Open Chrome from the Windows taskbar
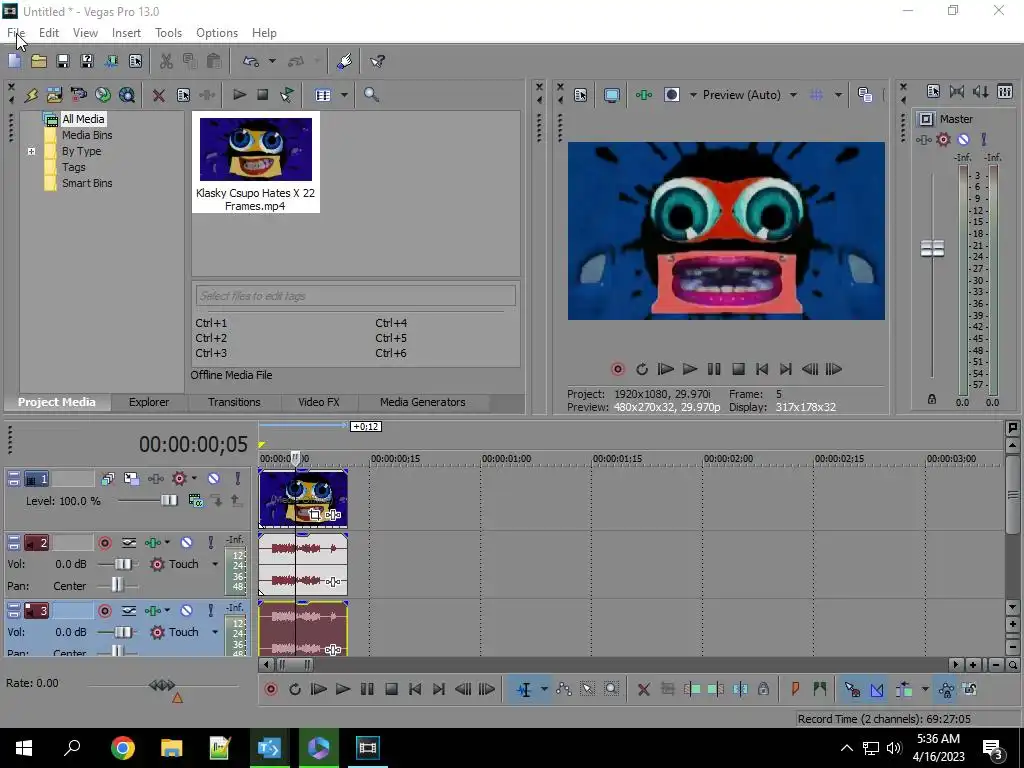This screenshot has width=1024, height=768. (123, 748)
